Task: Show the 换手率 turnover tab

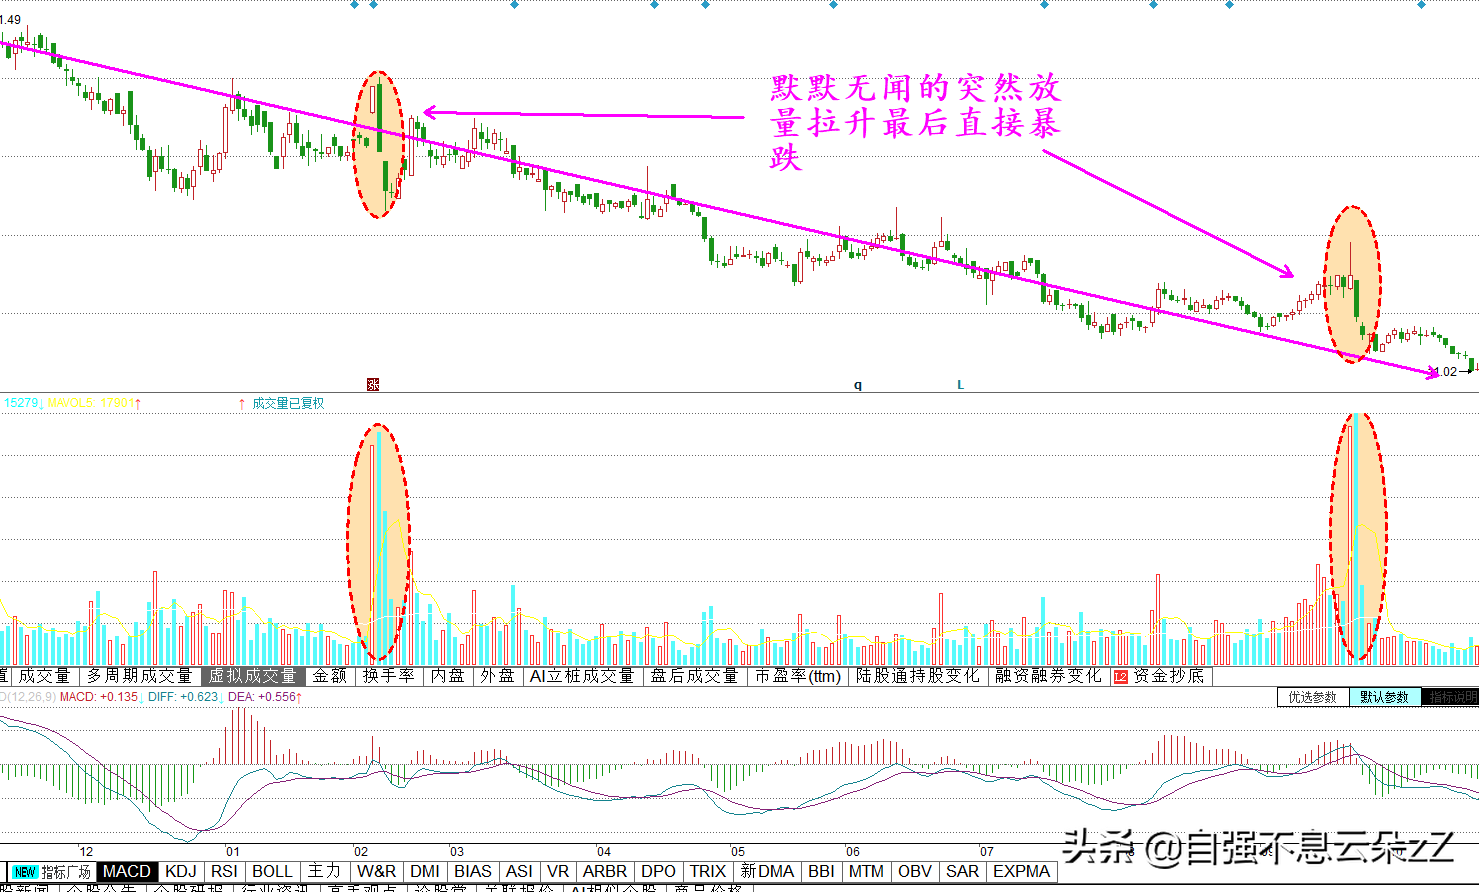Action: click(388, 676)
